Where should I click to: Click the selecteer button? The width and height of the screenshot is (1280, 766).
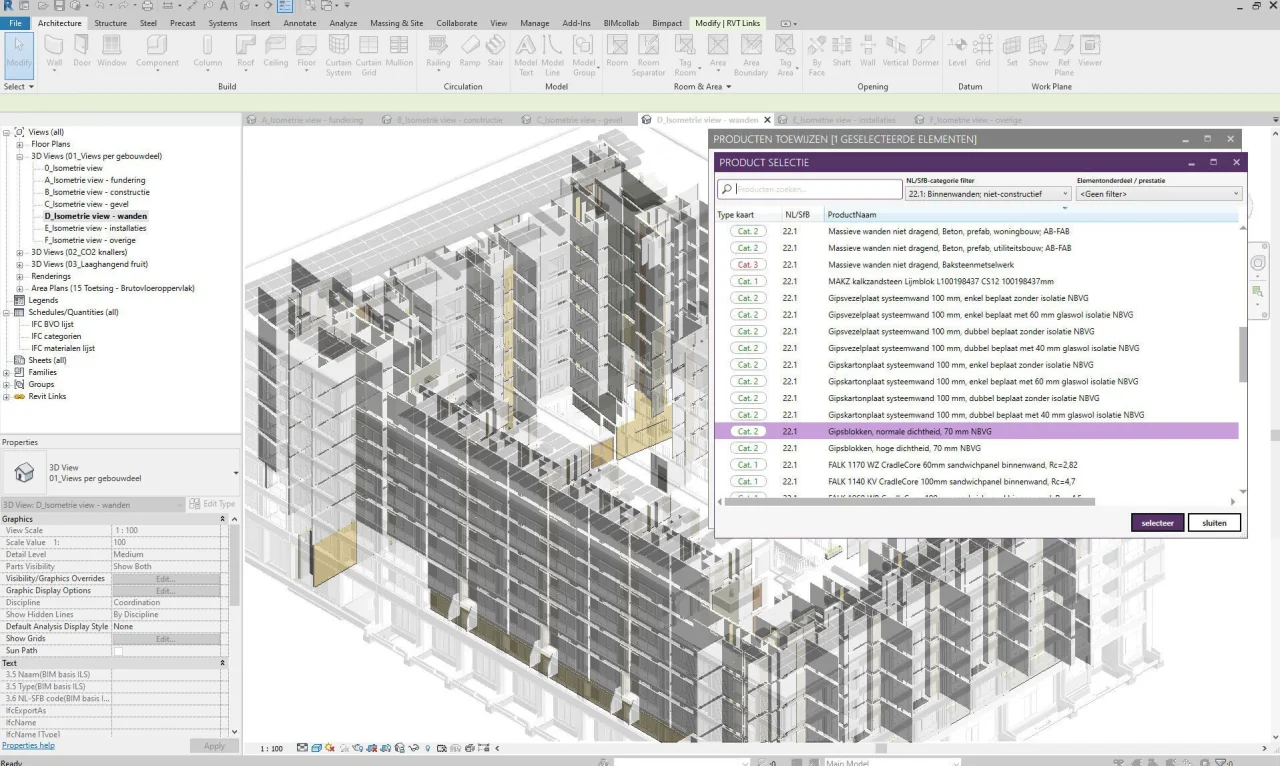(x=1157, y=523)
